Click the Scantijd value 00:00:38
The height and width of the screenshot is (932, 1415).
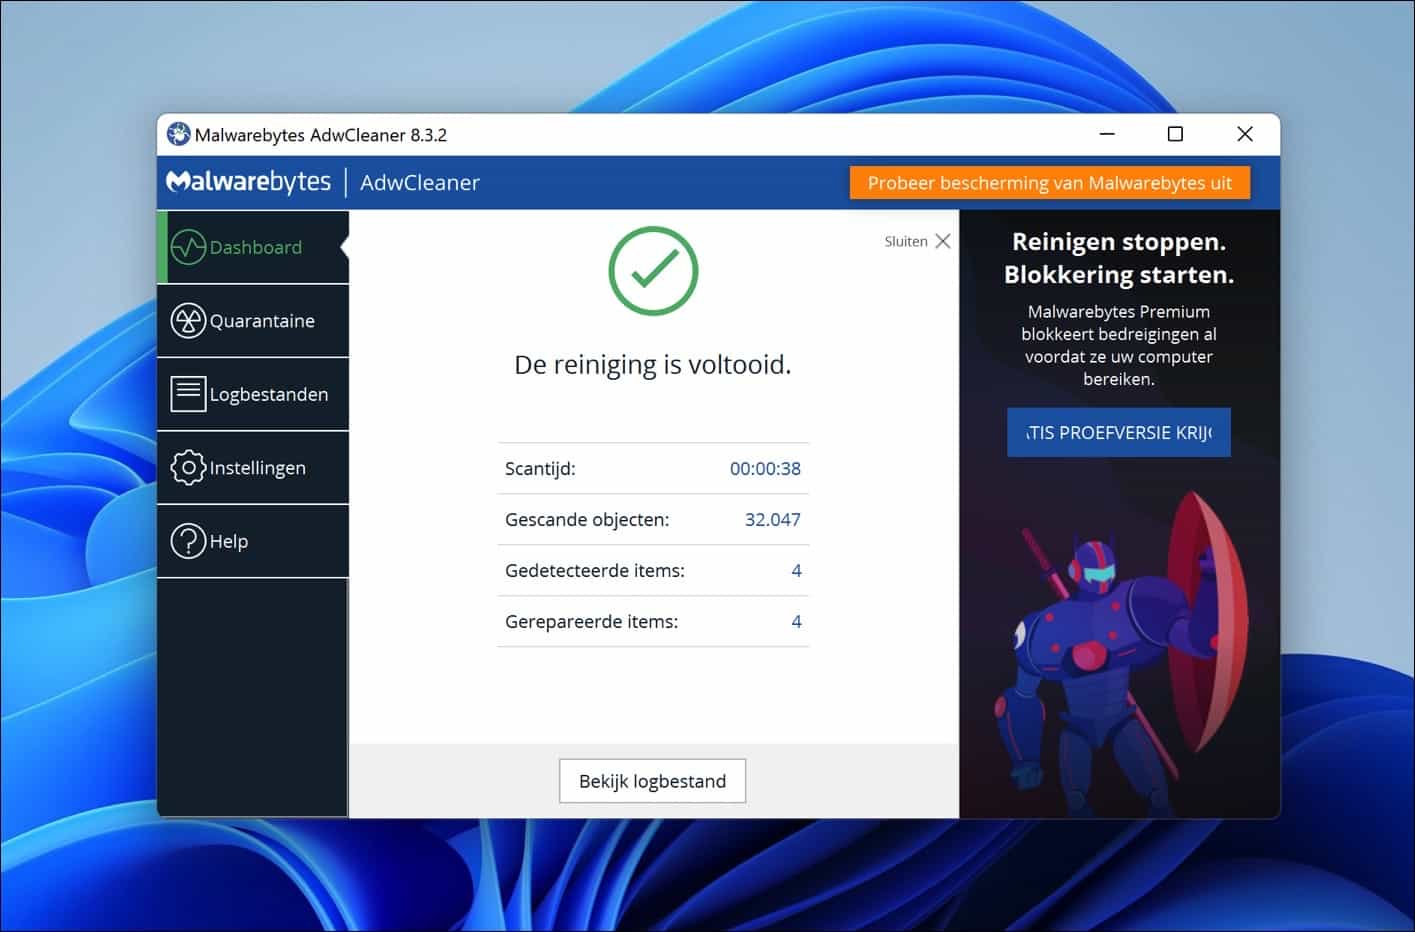[x=764, y=468]
